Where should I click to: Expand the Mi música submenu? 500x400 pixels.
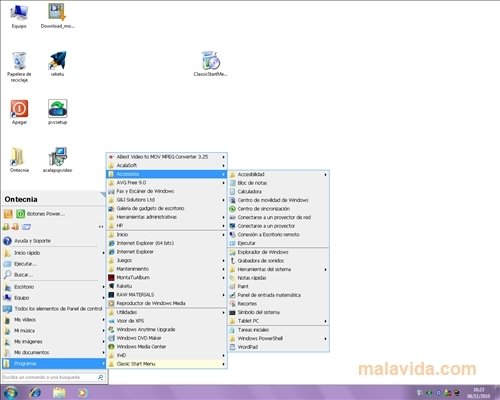pos(53,331)
